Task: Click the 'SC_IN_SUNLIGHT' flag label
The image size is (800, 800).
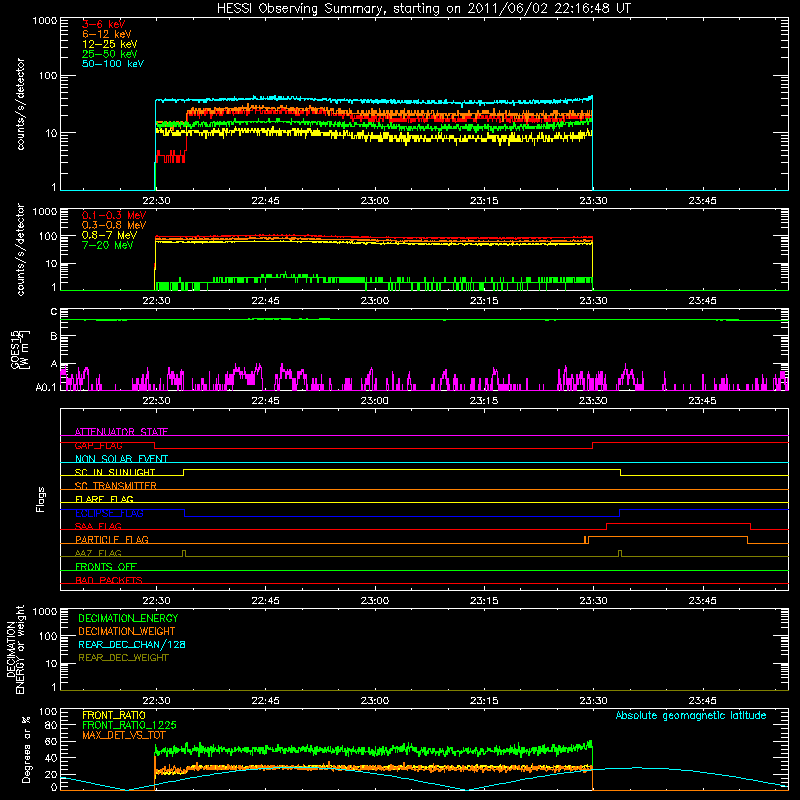Action: [x=115, y=472]
